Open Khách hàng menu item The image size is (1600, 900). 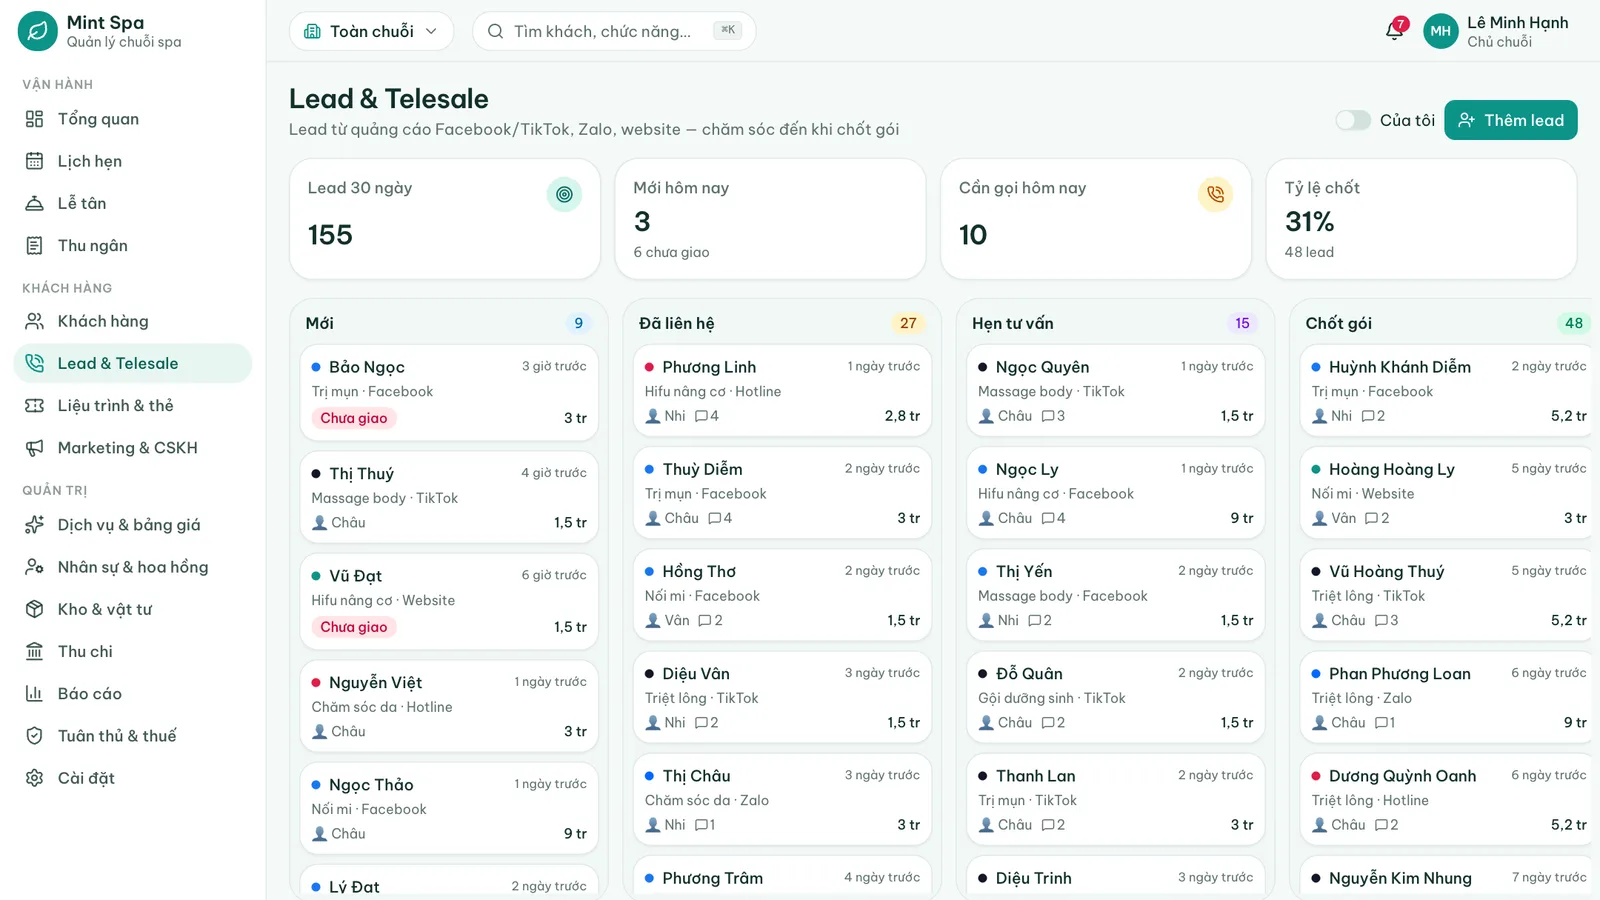(133, 321)
